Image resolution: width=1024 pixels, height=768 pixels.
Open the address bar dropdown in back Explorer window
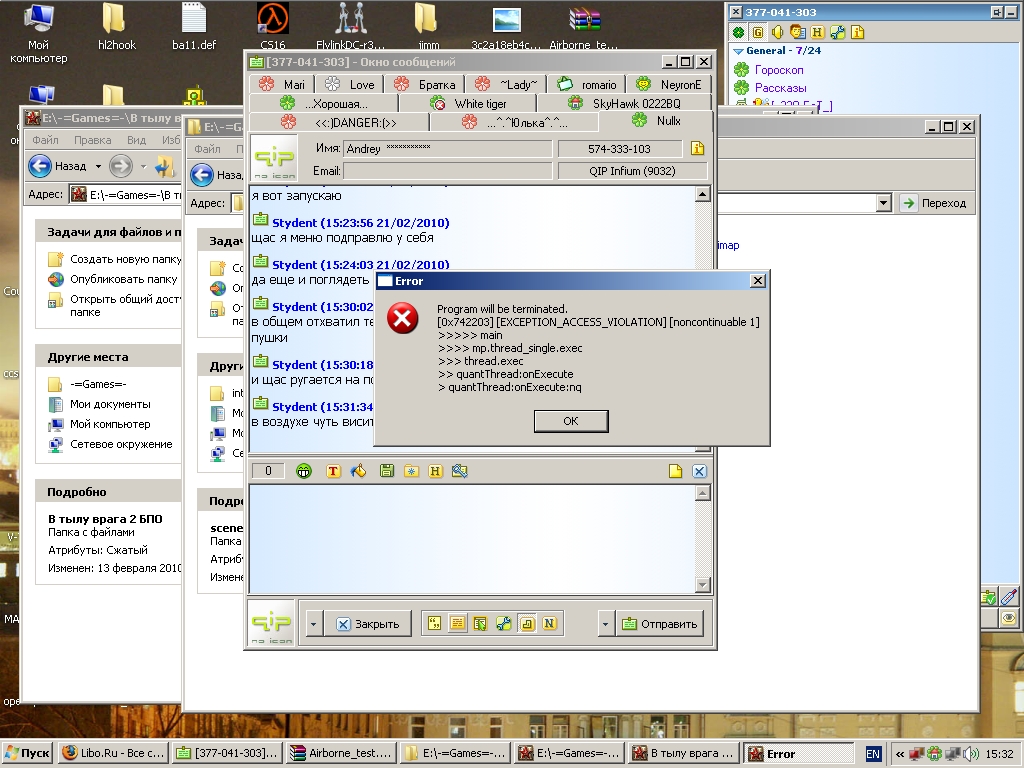884,203
